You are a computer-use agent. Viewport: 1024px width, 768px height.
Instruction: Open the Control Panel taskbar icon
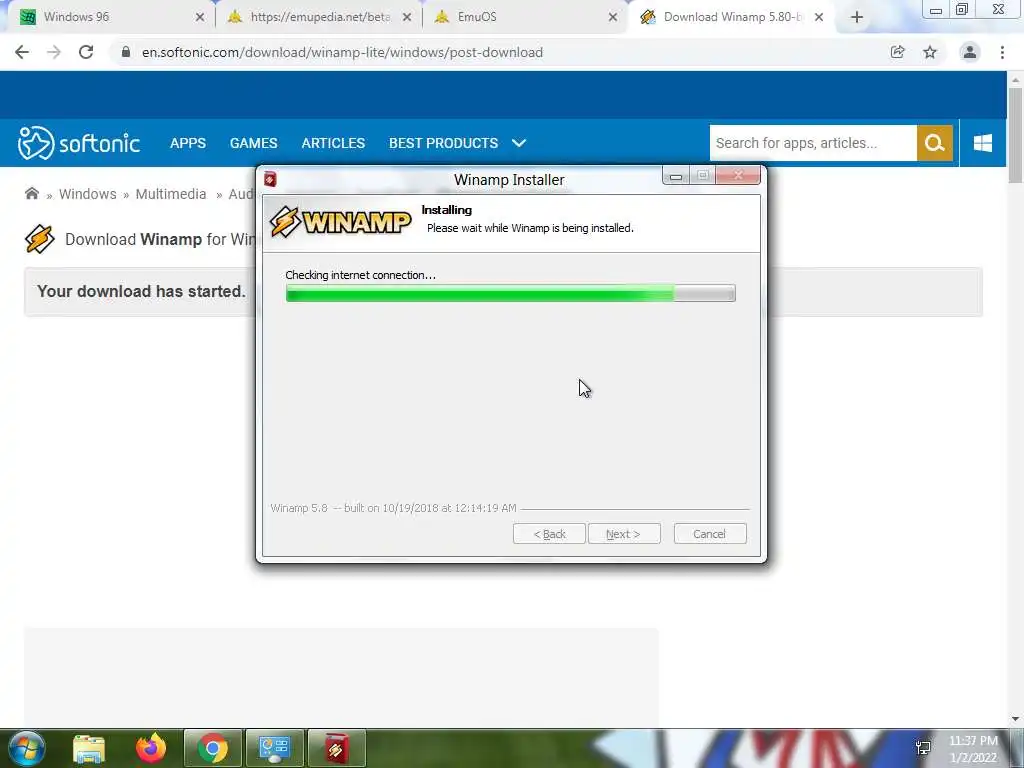coord(275,748)
